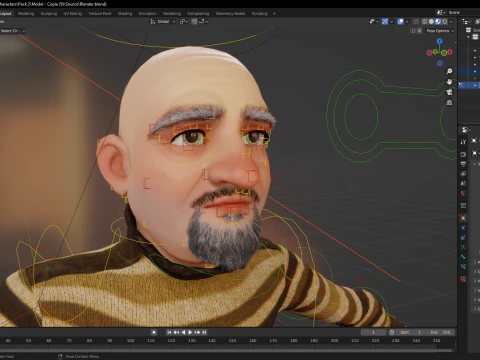Viewport: 480px width, 360px height.
Task: Toggle viewport gizmos display
Action: [385, 22]
